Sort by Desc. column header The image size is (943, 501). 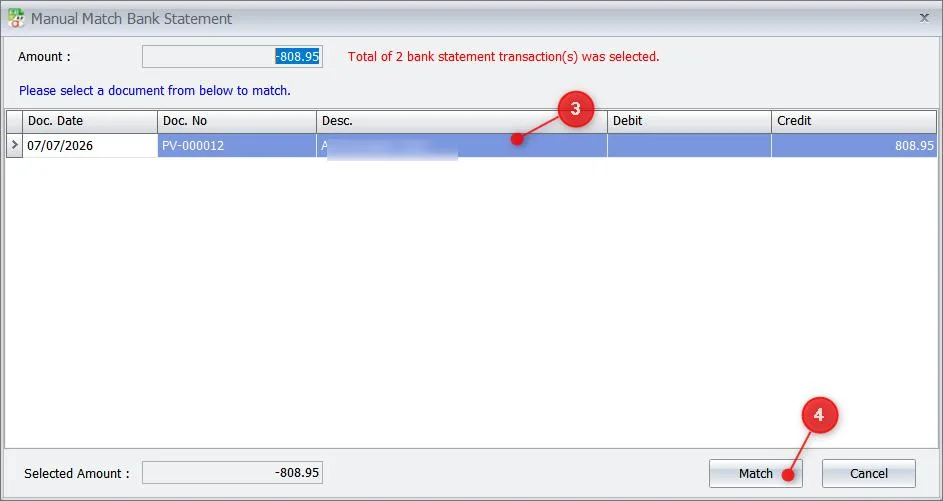click(x=461, y=121)
